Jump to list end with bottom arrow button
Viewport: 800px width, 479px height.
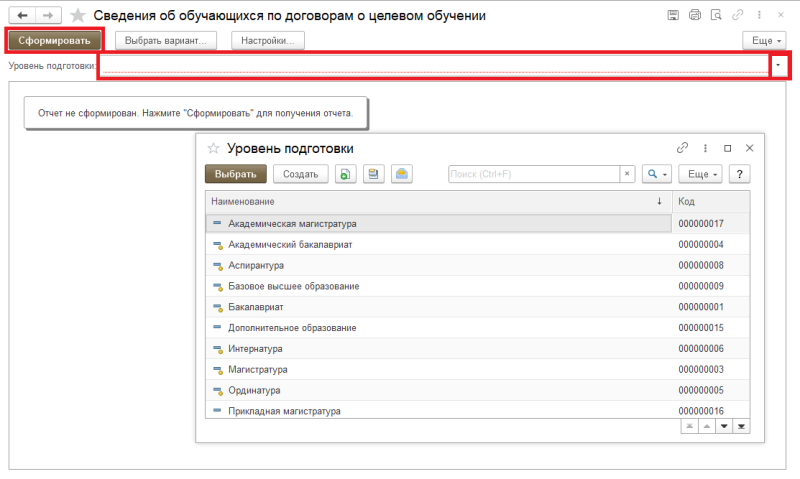741,426
